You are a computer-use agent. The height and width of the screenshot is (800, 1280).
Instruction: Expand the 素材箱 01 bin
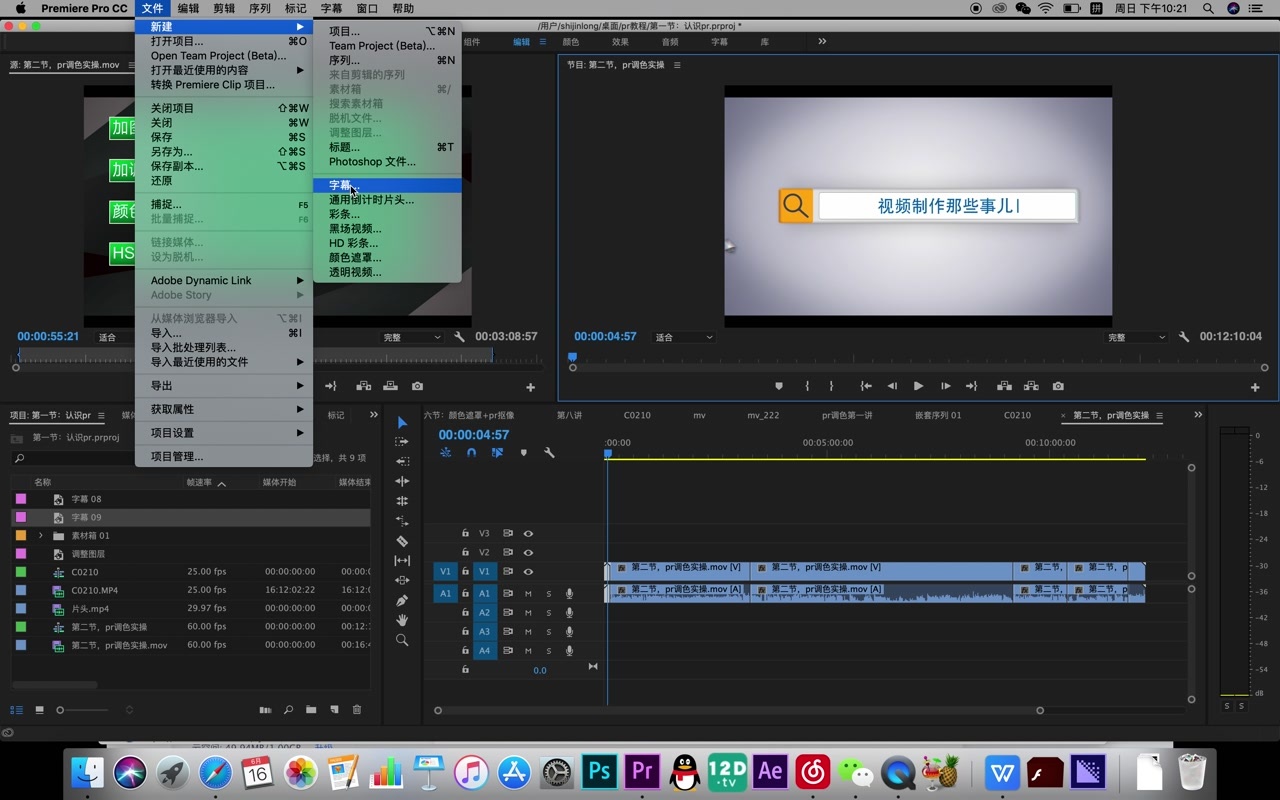pos(41,536)
